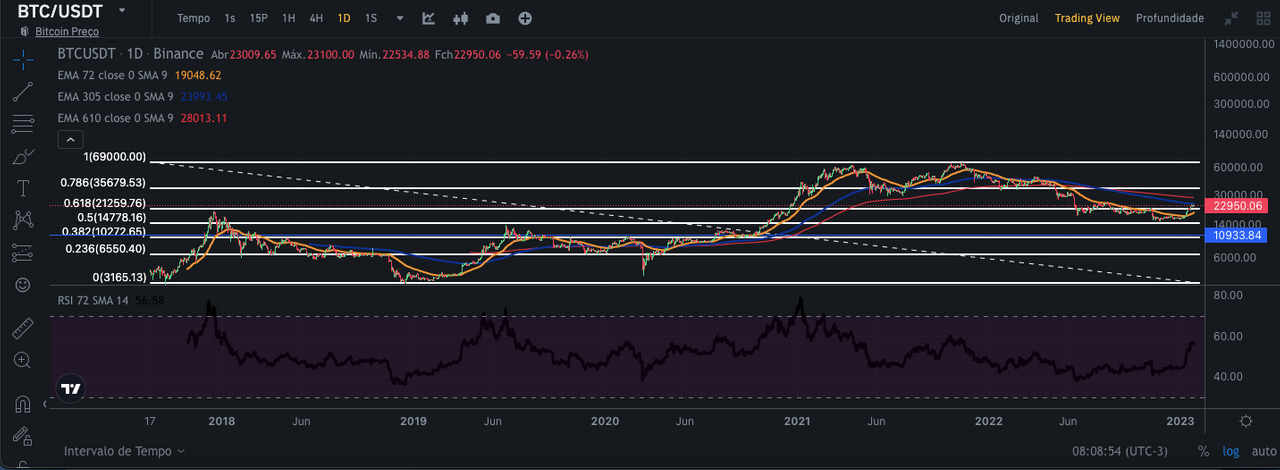This screenshot has height=470, width=1280.
Task: Click the 08:08:54 (UTC-3) timezone
Action: pos(1119,452)
